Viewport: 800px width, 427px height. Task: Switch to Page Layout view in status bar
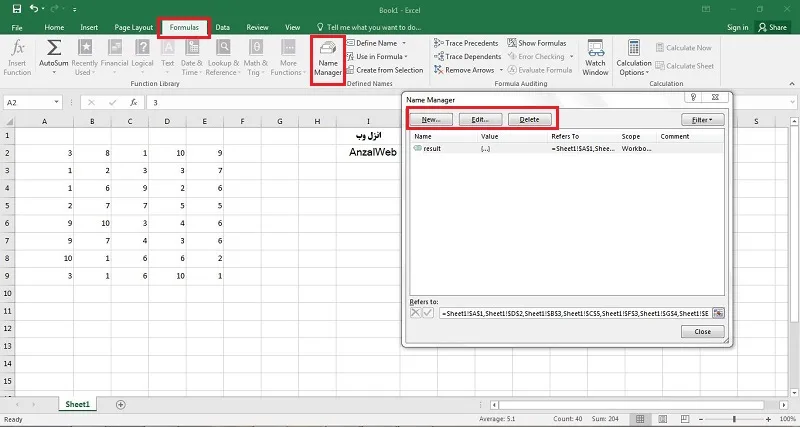click(x=662, y=419)
